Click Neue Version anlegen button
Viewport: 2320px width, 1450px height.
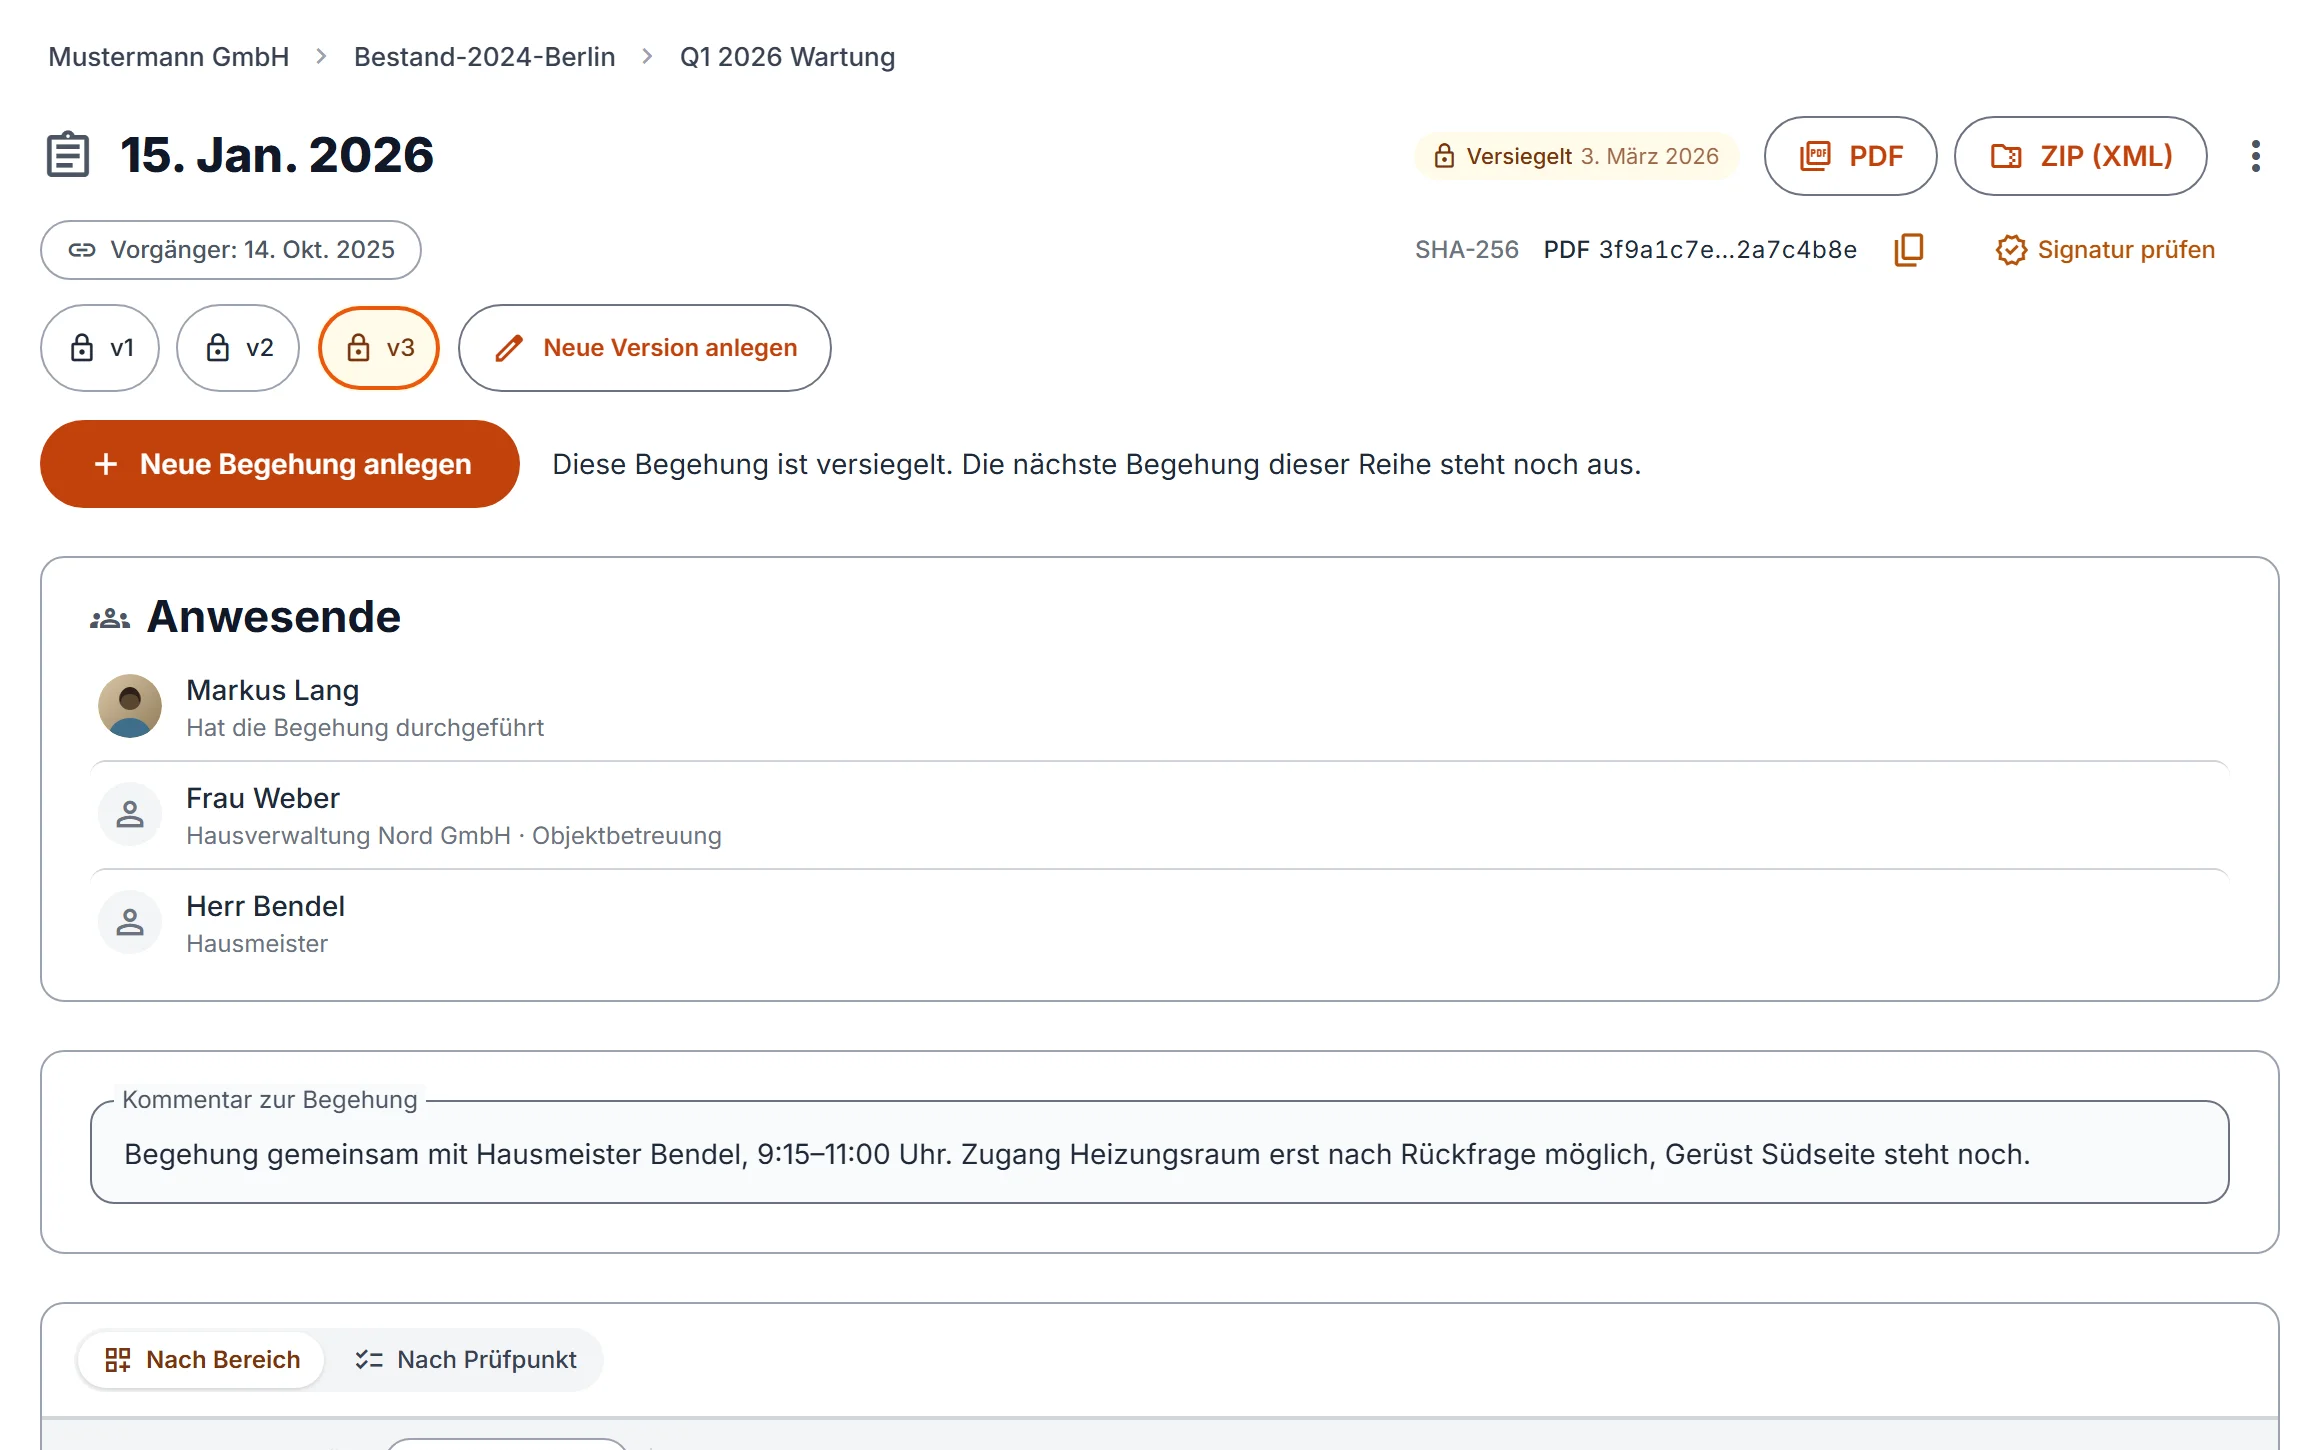coord(645,348)
